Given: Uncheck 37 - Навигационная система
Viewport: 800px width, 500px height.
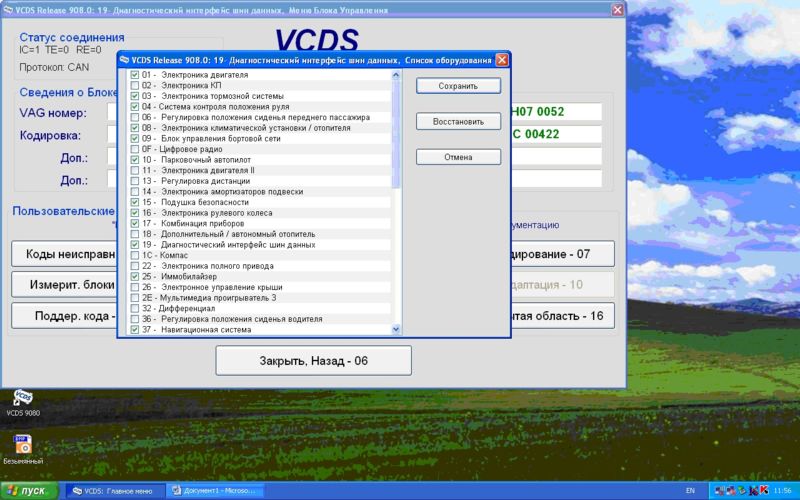Looking at the screenshot, I should point(135,330).
